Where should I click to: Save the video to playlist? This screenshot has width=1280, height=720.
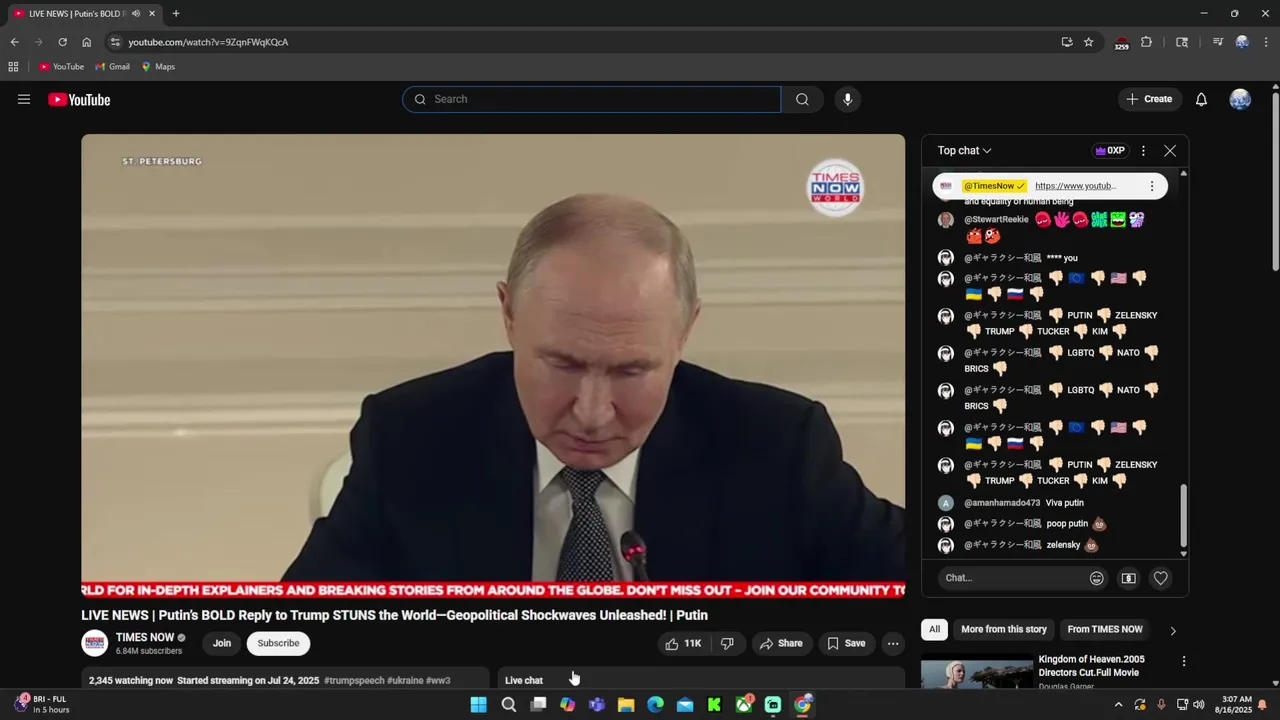[x=846, y=643]
